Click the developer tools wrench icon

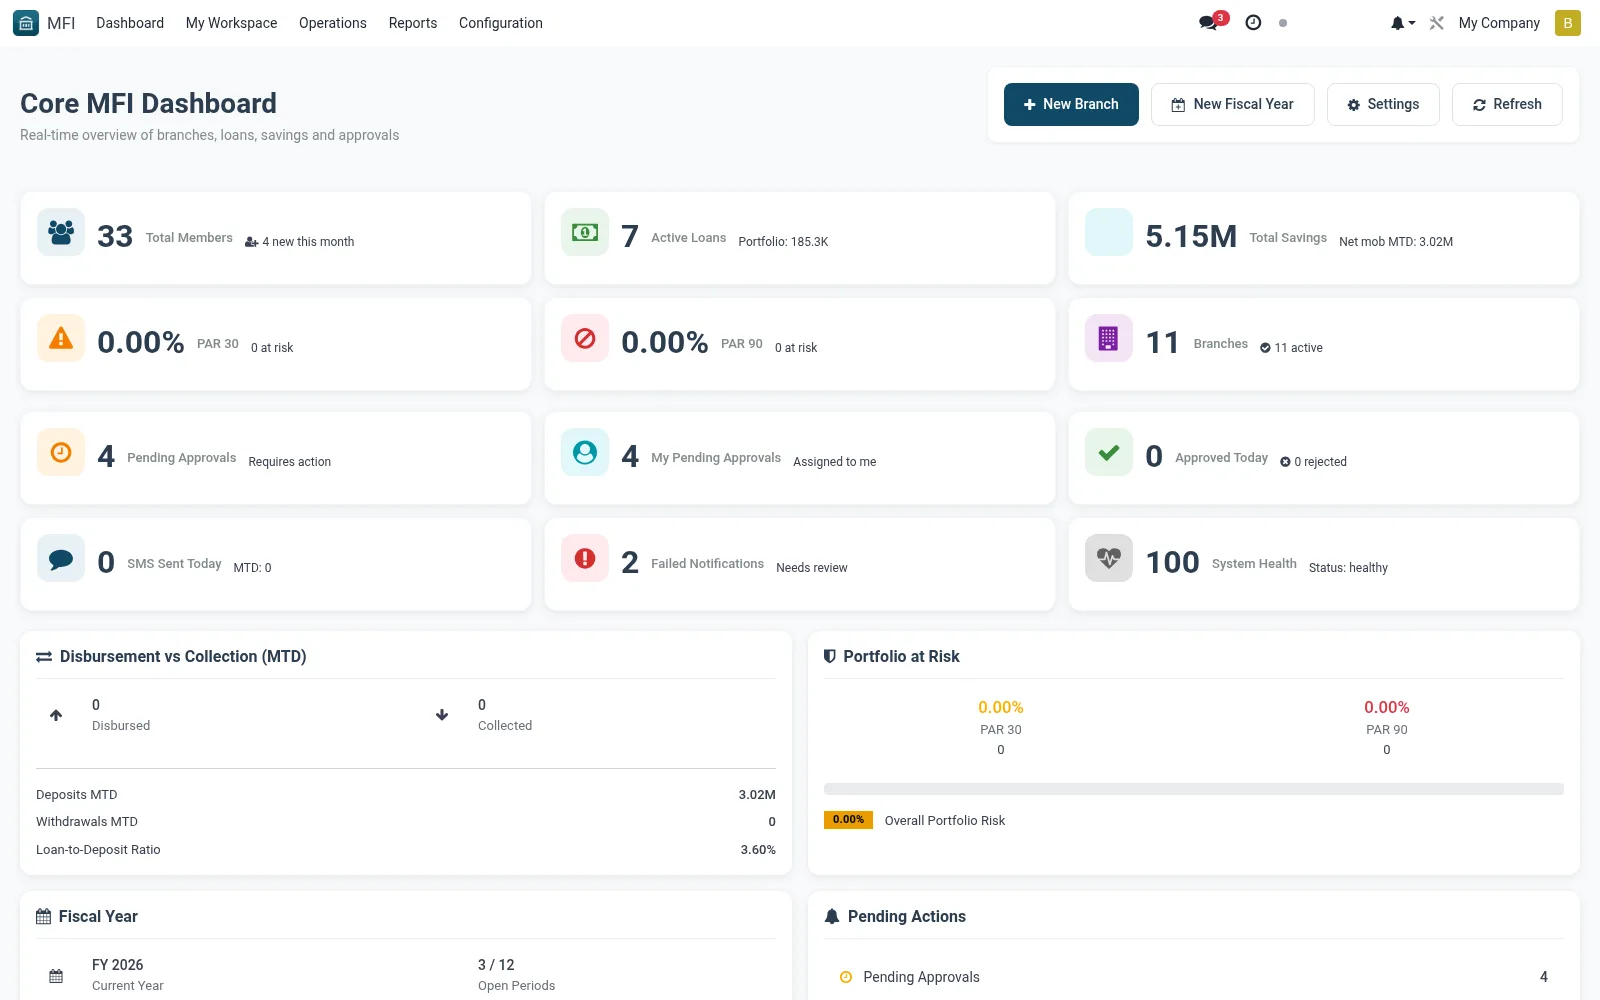coord(1437,23)
